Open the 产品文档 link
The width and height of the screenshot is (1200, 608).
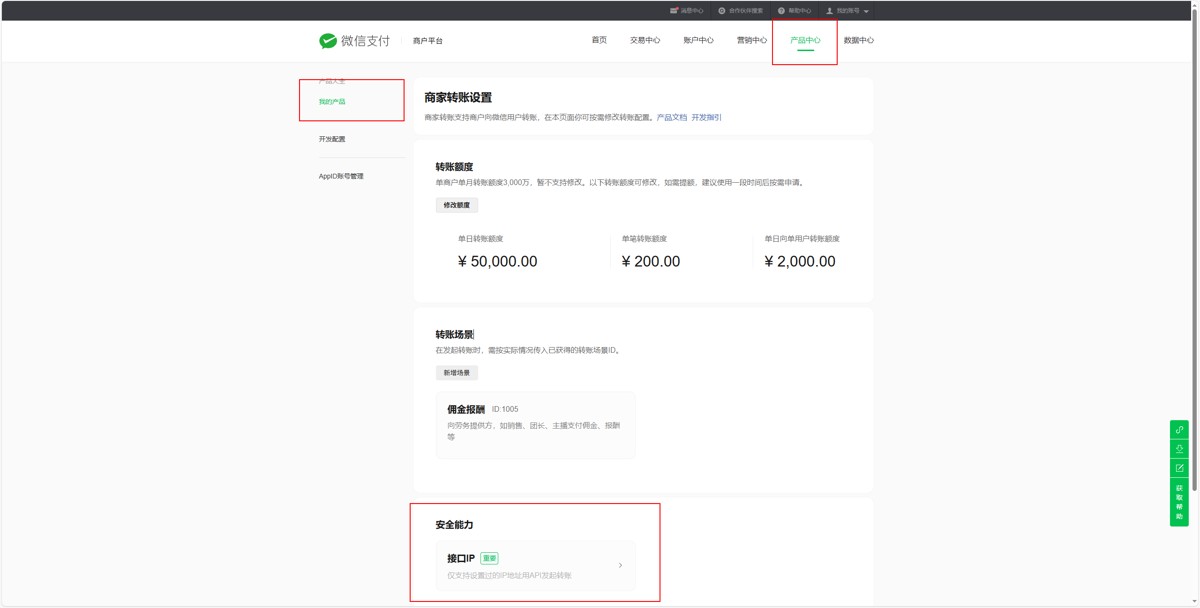(671, 117)
